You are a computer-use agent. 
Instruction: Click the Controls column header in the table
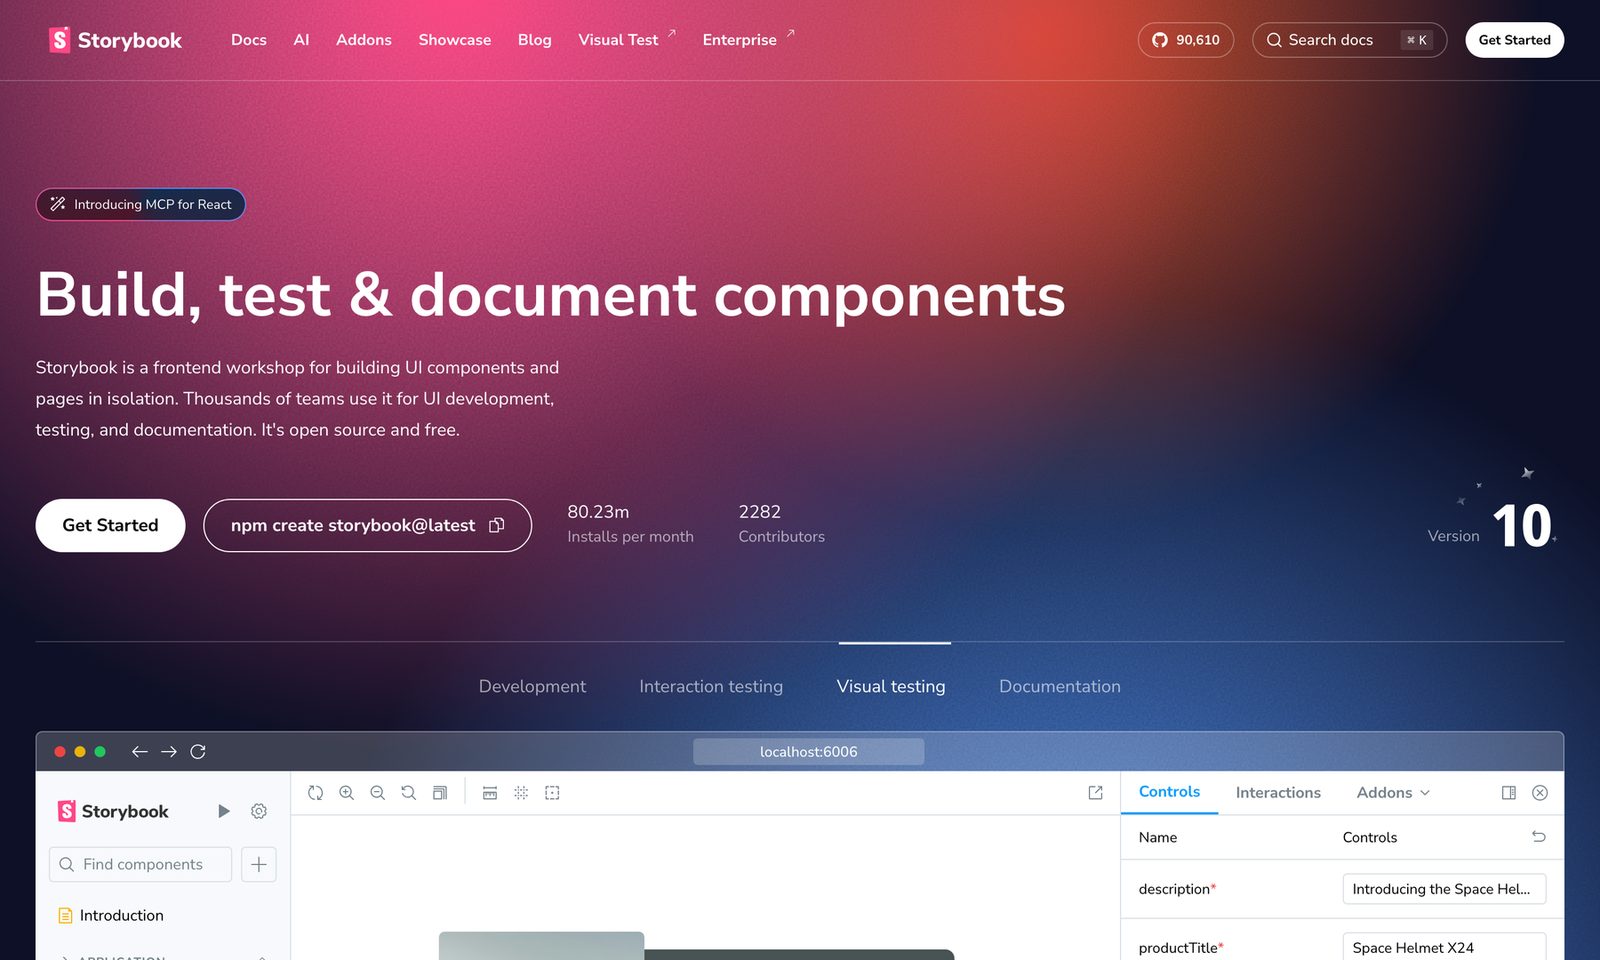(1370, 838)
